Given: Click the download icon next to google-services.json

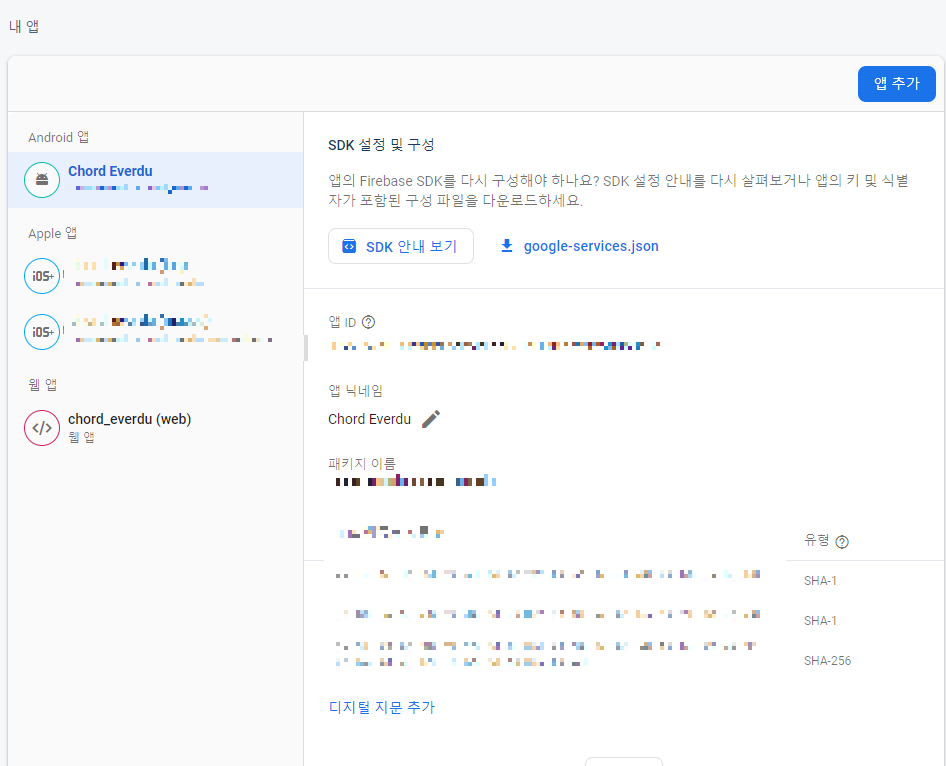Looking at the screenshot, I should (x=507, y=246).
